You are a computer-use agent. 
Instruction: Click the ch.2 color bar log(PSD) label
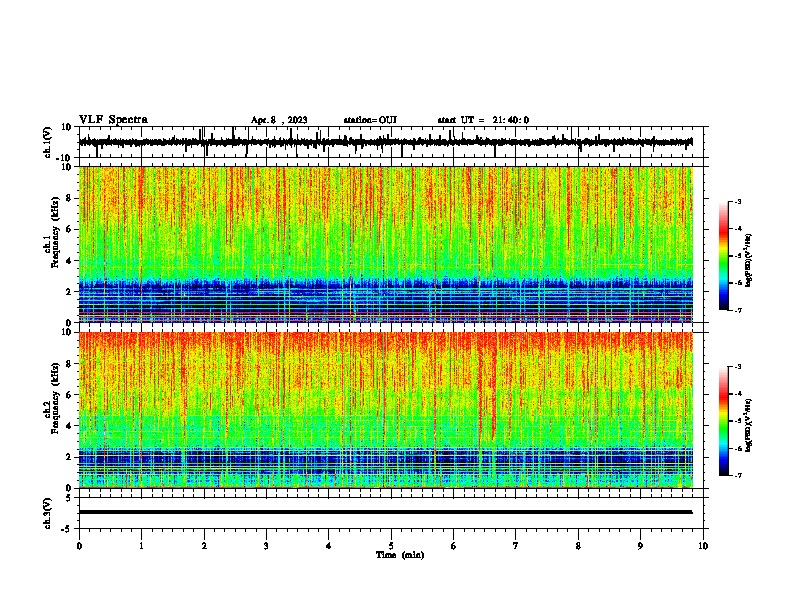pos(748,425)
